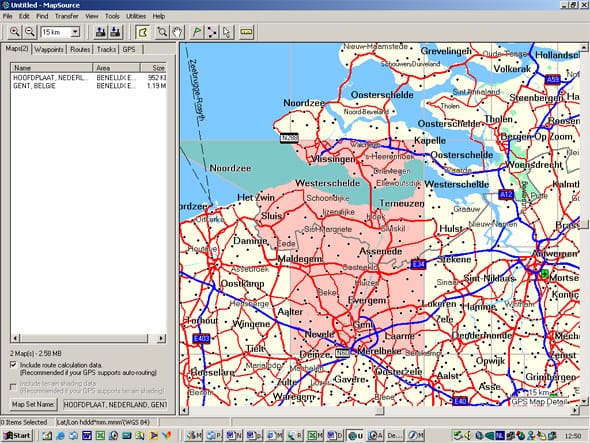The width and height of the screenshot is (590, 443).
Task: Click the E34 highway shield on map
Action: 418,264
